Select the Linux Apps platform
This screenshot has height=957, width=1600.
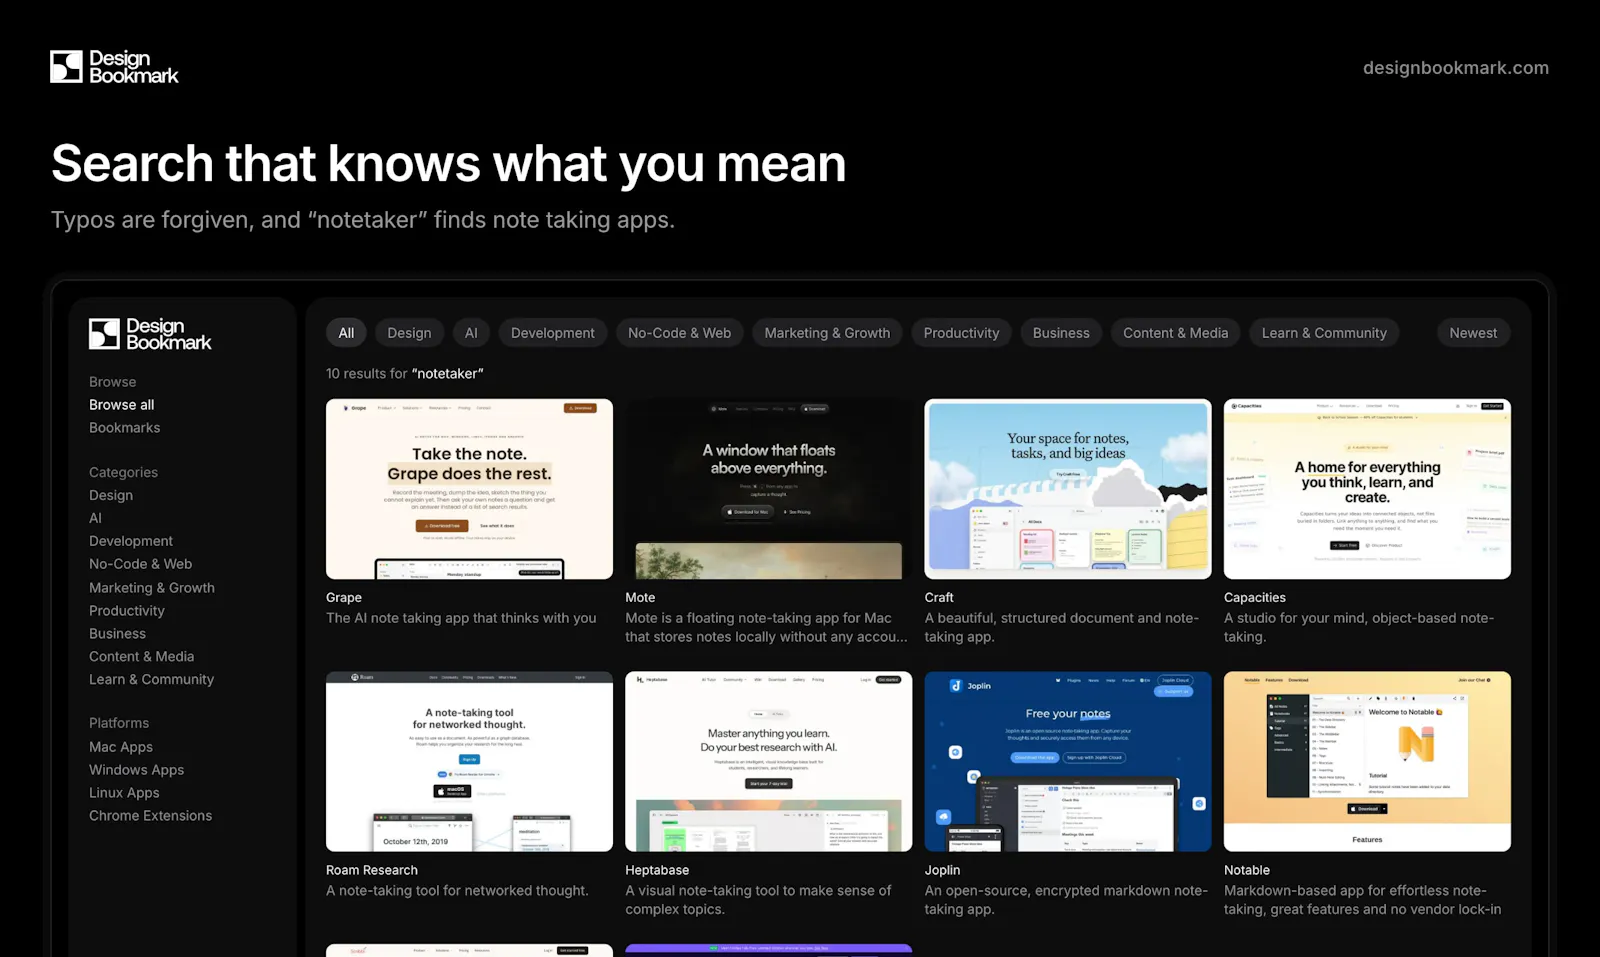(124, 793)
